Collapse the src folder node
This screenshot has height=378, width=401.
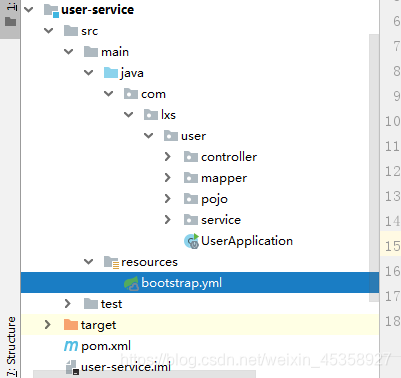click(49, 31)
